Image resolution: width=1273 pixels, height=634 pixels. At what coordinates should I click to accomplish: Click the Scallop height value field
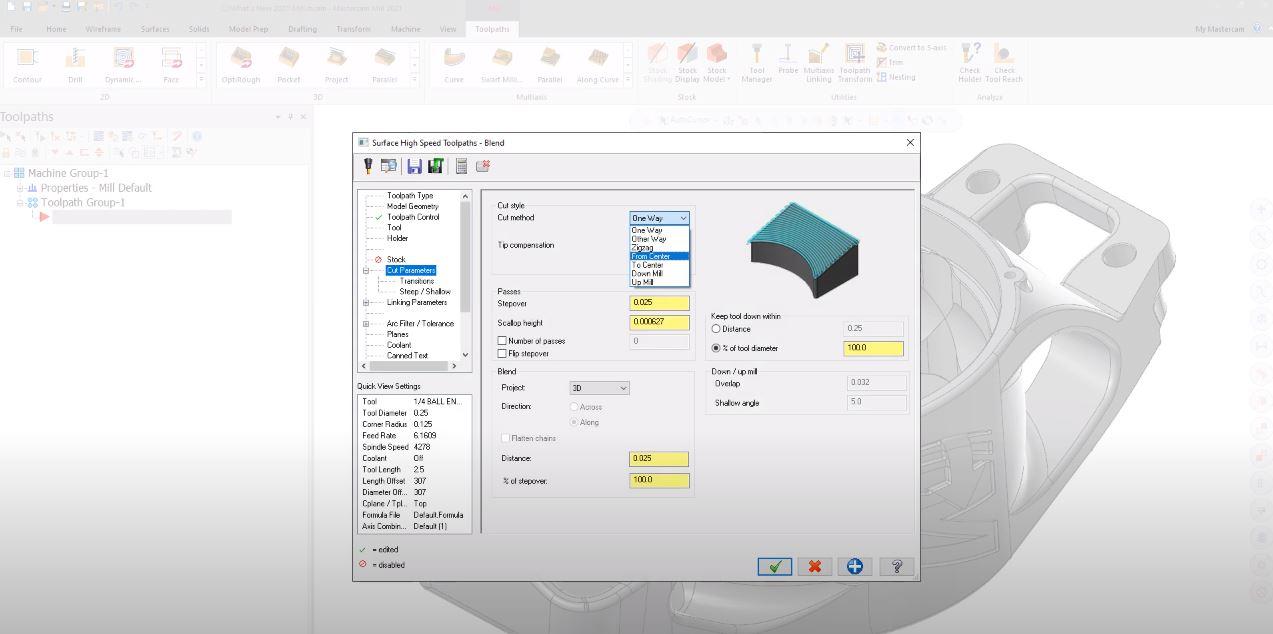[659, 322]
